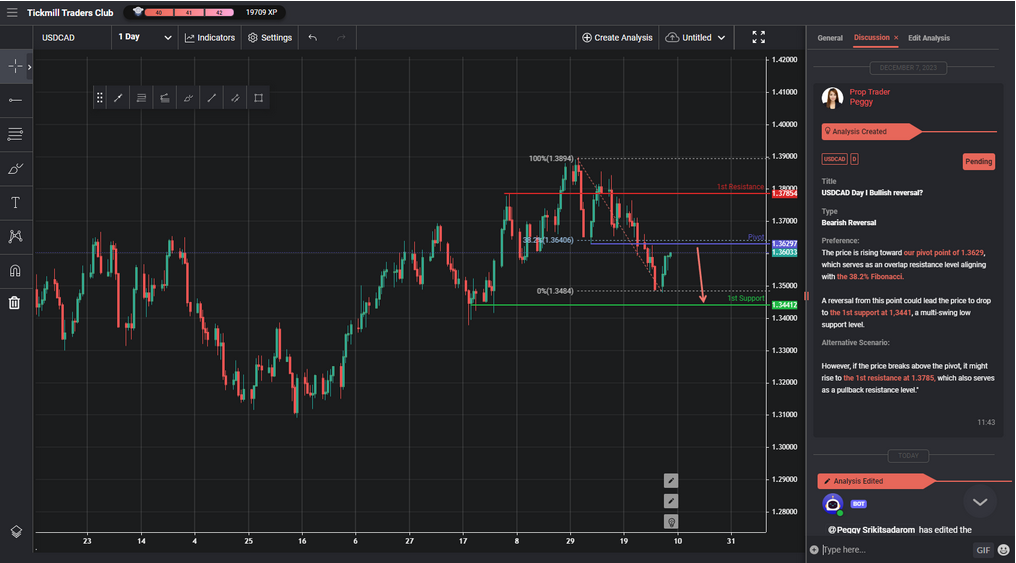Pick rectangle shape in floating toolbar
This screenshot has height=563, width=1016.
(x=258, y=98)
